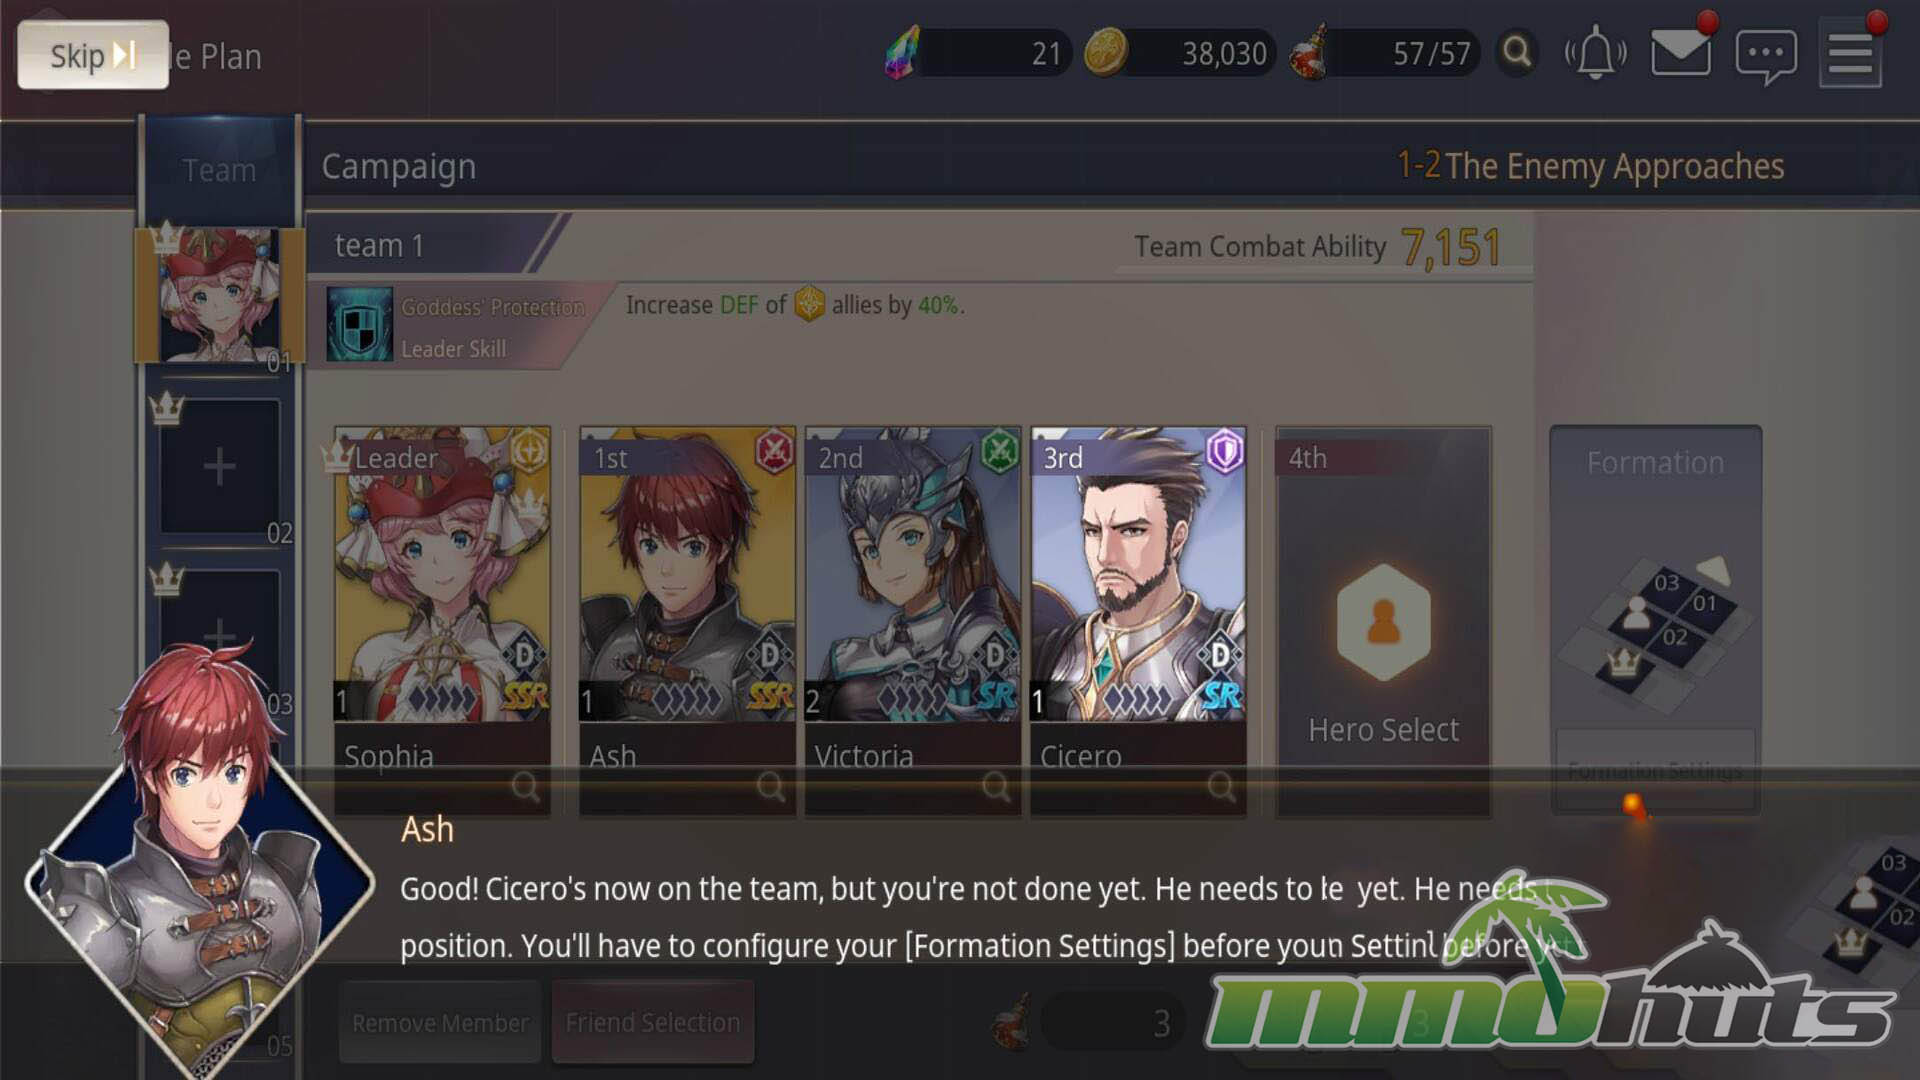Screen dimensions: 1920x1080
Task: Click the magnifier search icon in top bar
Action: pos(1517,51)
